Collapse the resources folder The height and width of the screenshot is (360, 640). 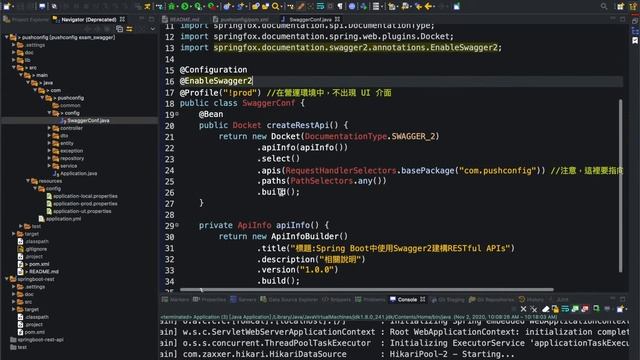tap(28, 181)
